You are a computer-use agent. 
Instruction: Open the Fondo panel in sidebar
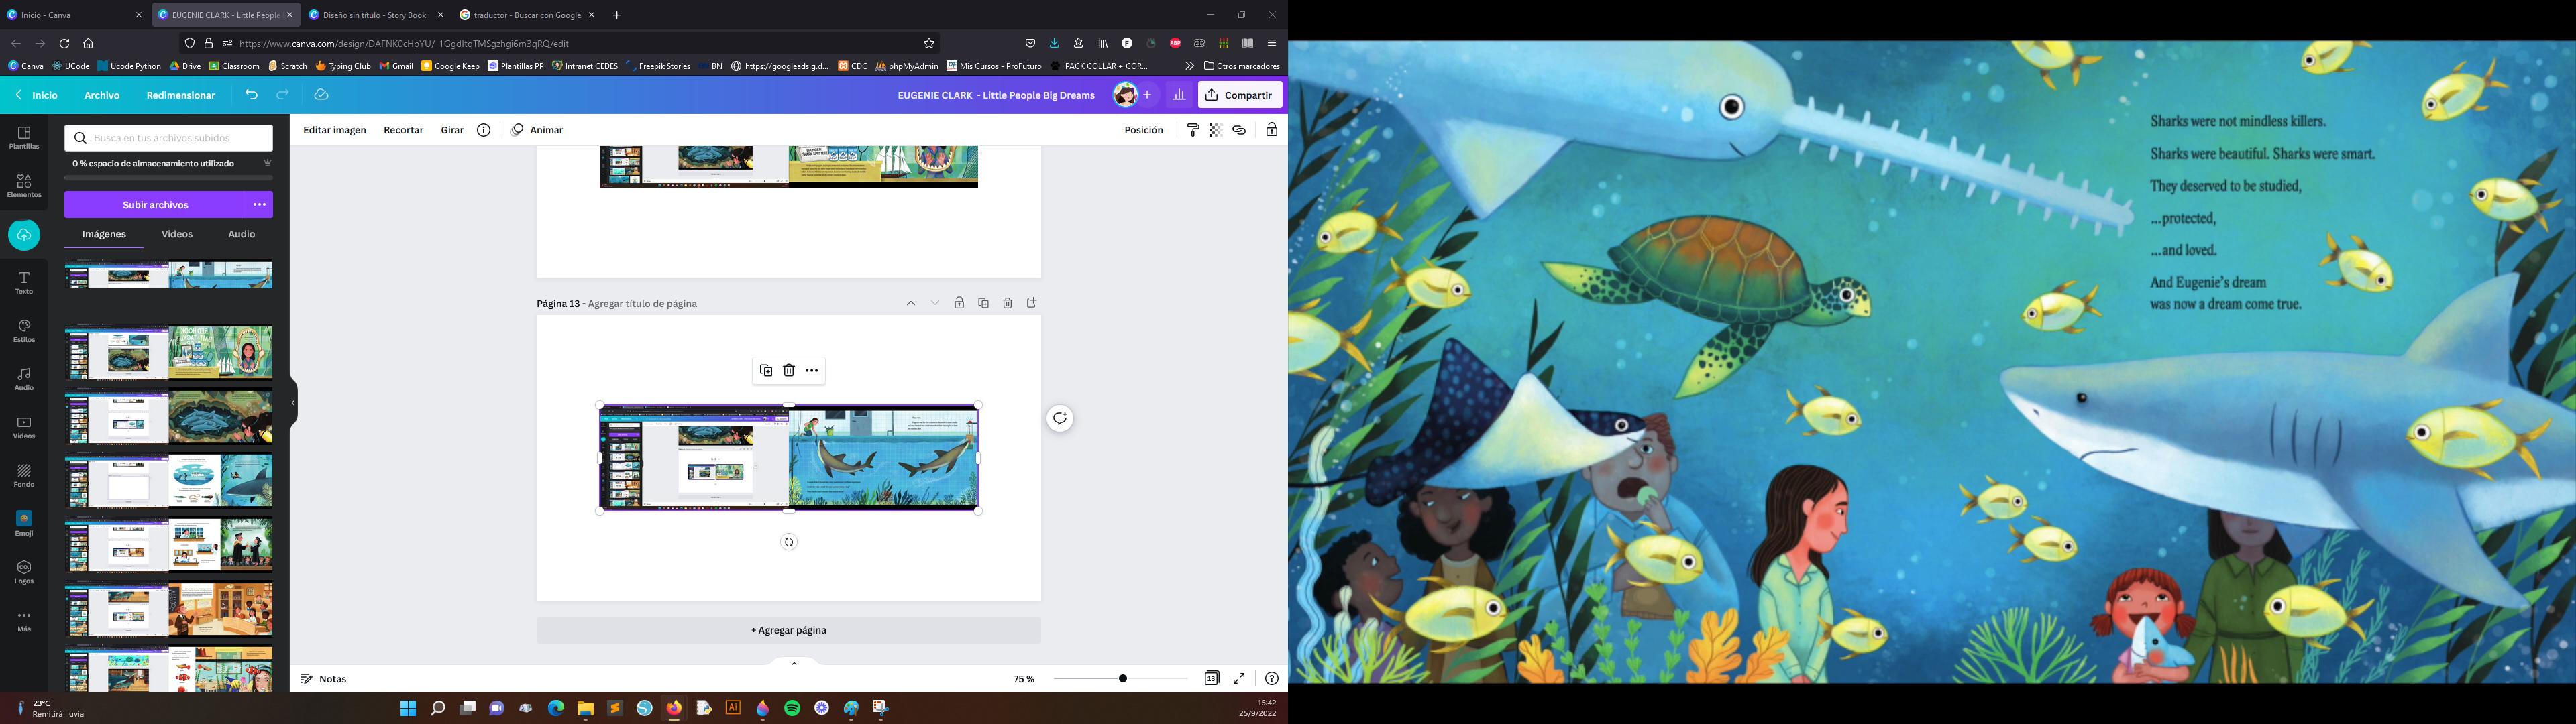coord(24,476)
